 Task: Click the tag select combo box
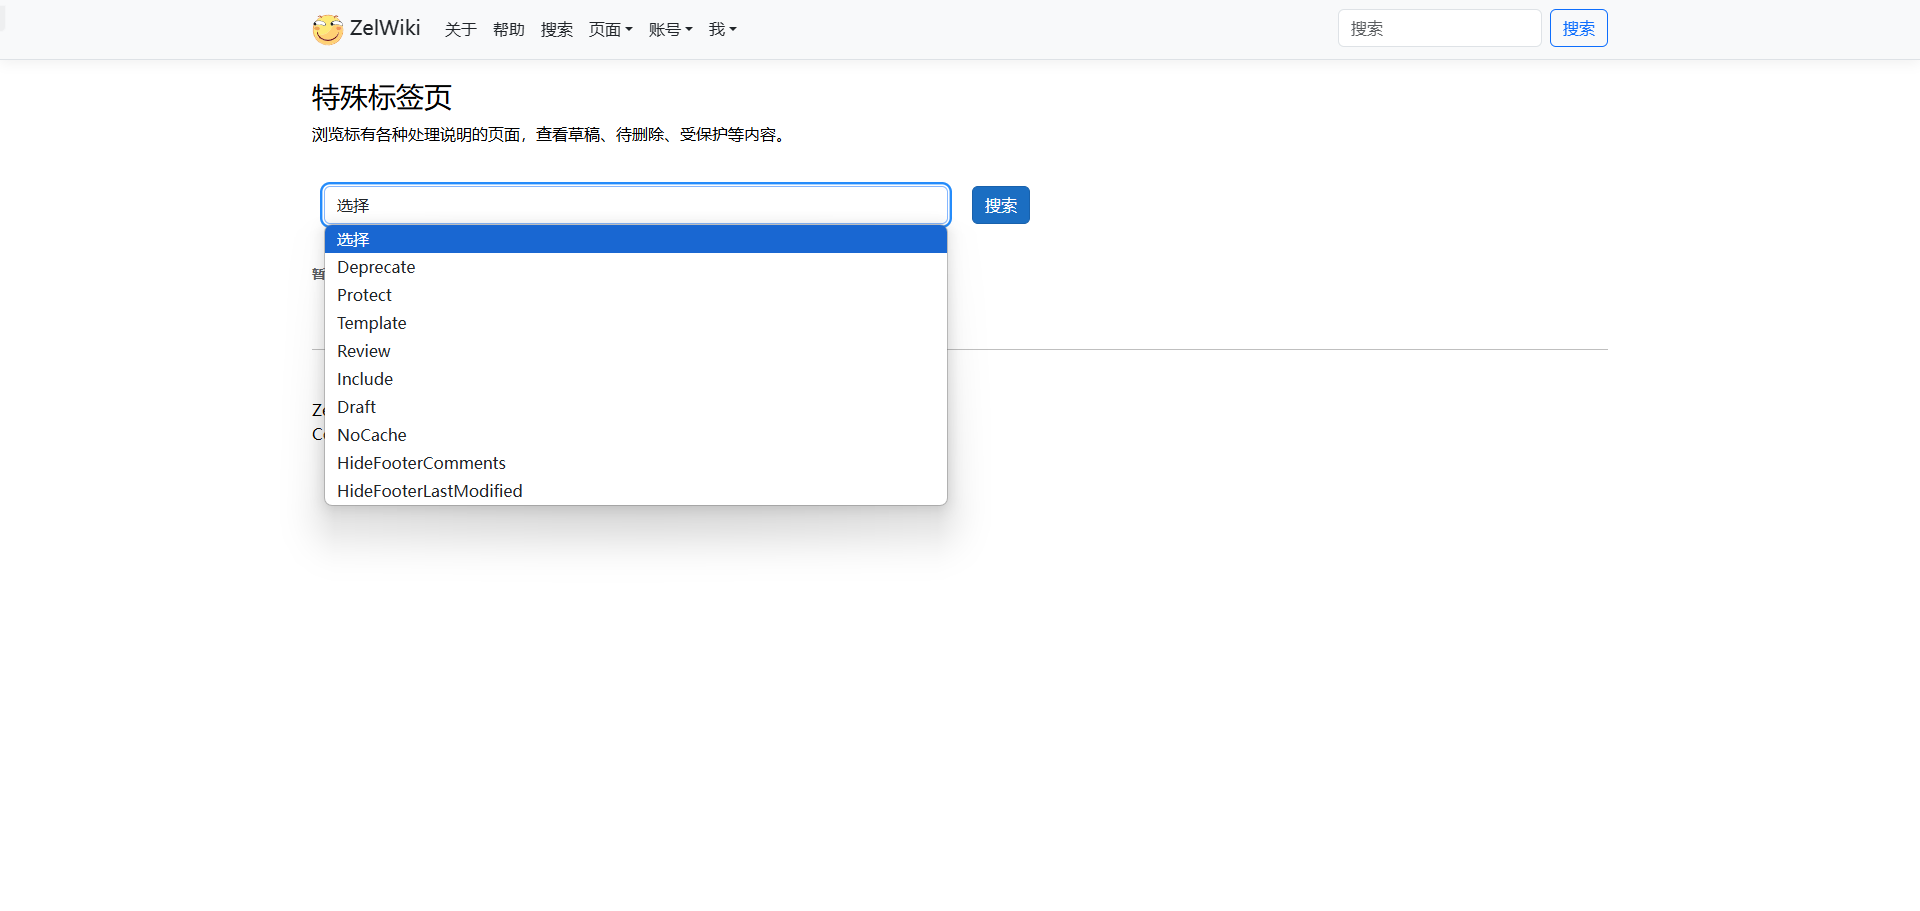pyautogui.click(x=635, y=205)
